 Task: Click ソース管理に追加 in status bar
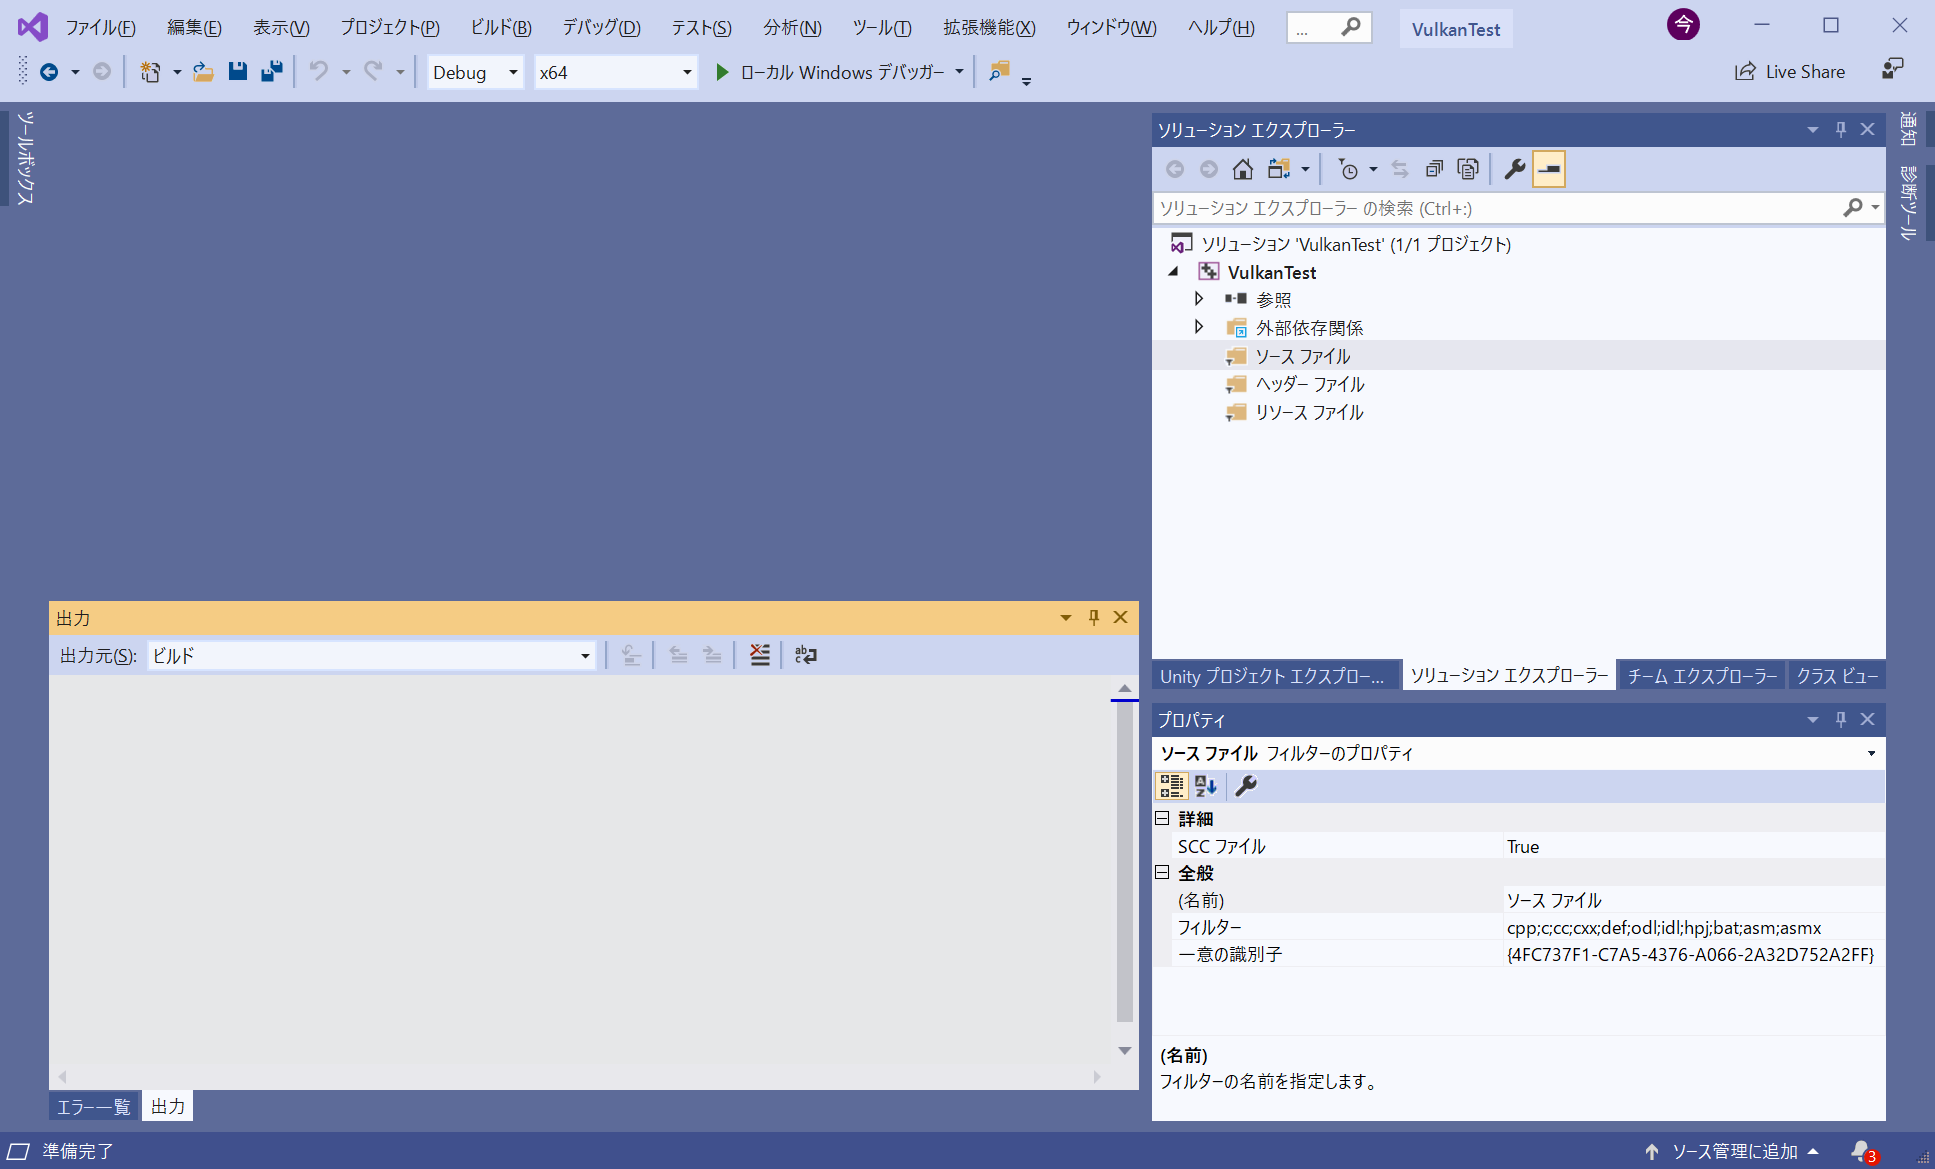pyautogui.click(x=1734, y=1152)
